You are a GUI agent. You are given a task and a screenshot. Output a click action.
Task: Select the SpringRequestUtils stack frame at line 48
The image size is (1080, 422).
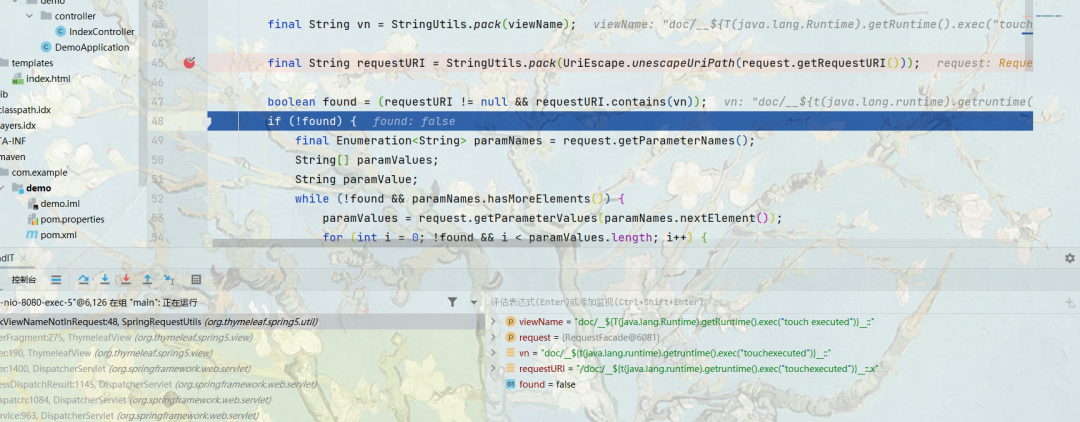[240, 321]
